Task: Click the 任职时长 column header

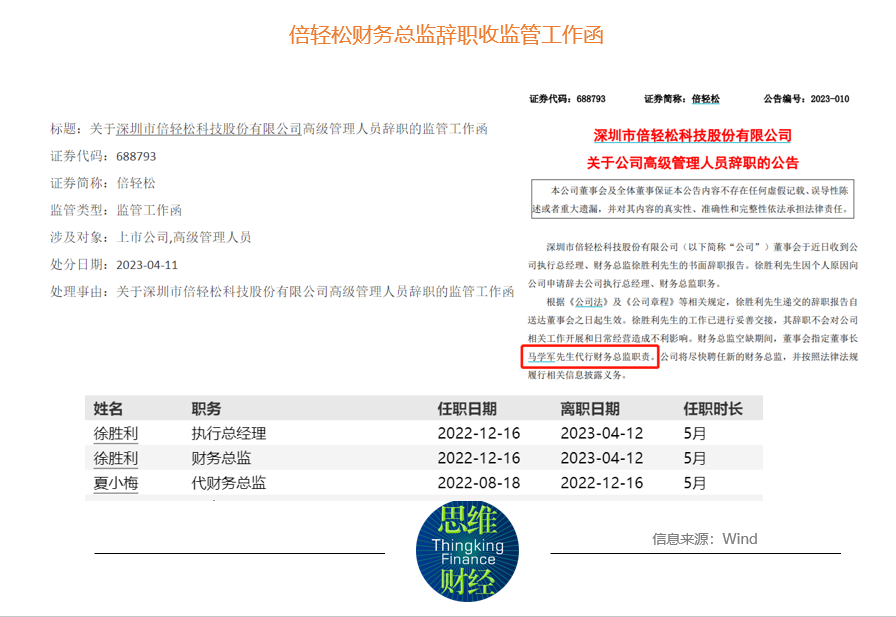Action: click(713, 408)
